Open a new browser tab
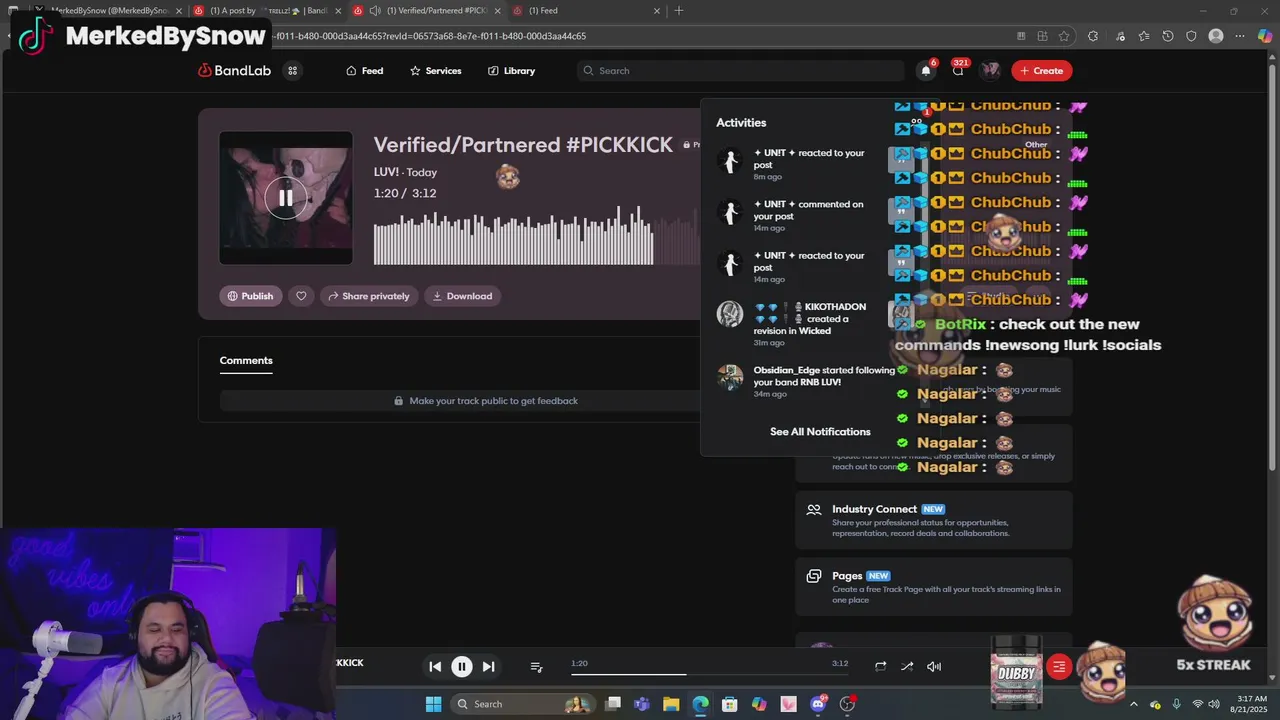Image resolution: width=1280 pixels, height=720 pixels. (x=679, y=11)
